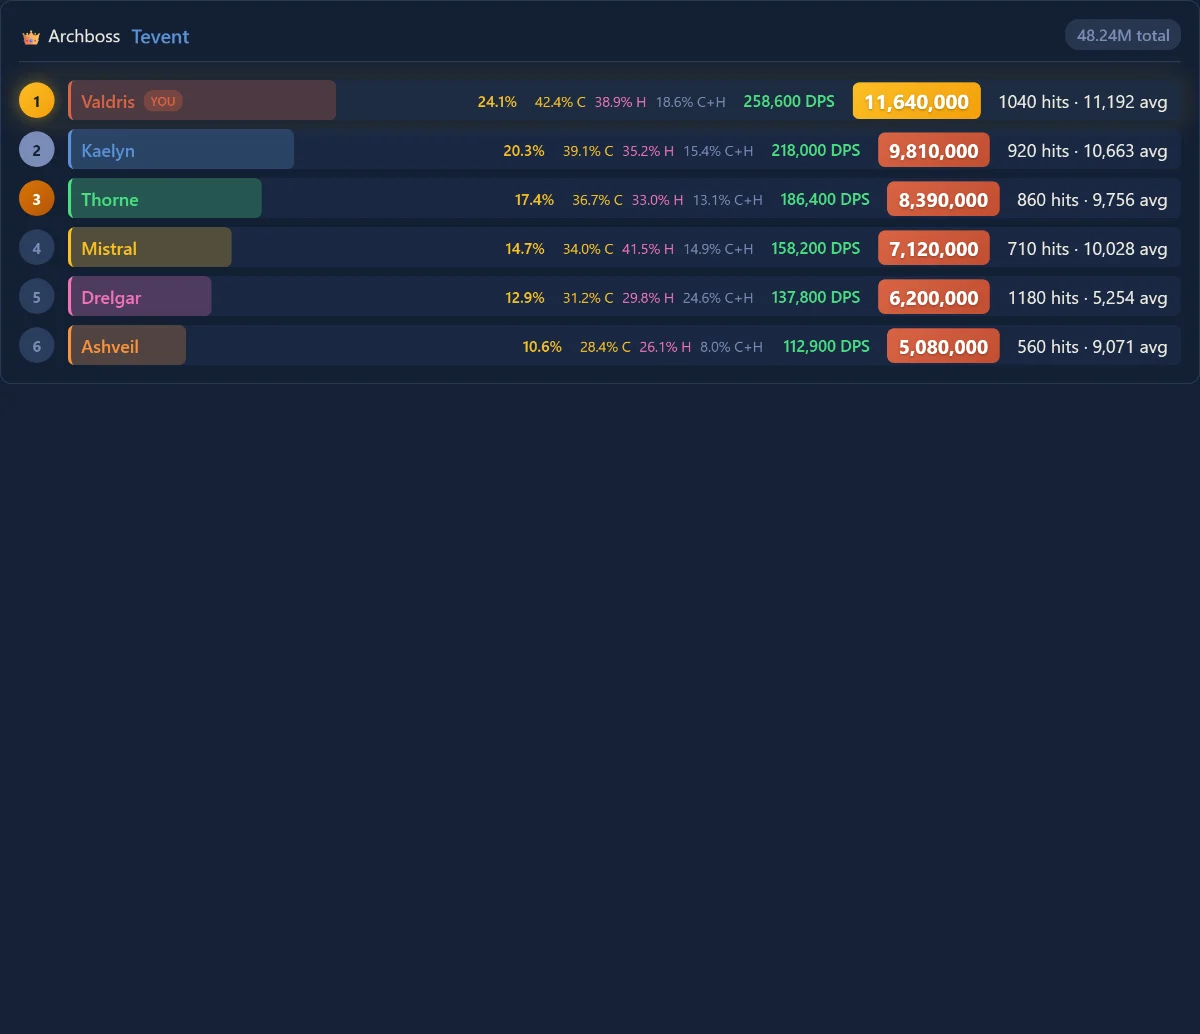The width and height of the screenshot is (1200, 1034).
Task: Select Valdris damage total 11,640,000
Action: tap(917, 101)
